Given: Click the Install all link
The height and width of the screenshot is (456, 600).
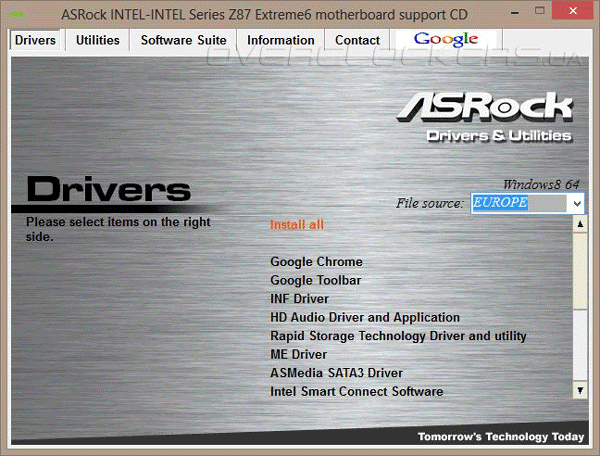Looking at the screenshot, I should tap(297, 225).
